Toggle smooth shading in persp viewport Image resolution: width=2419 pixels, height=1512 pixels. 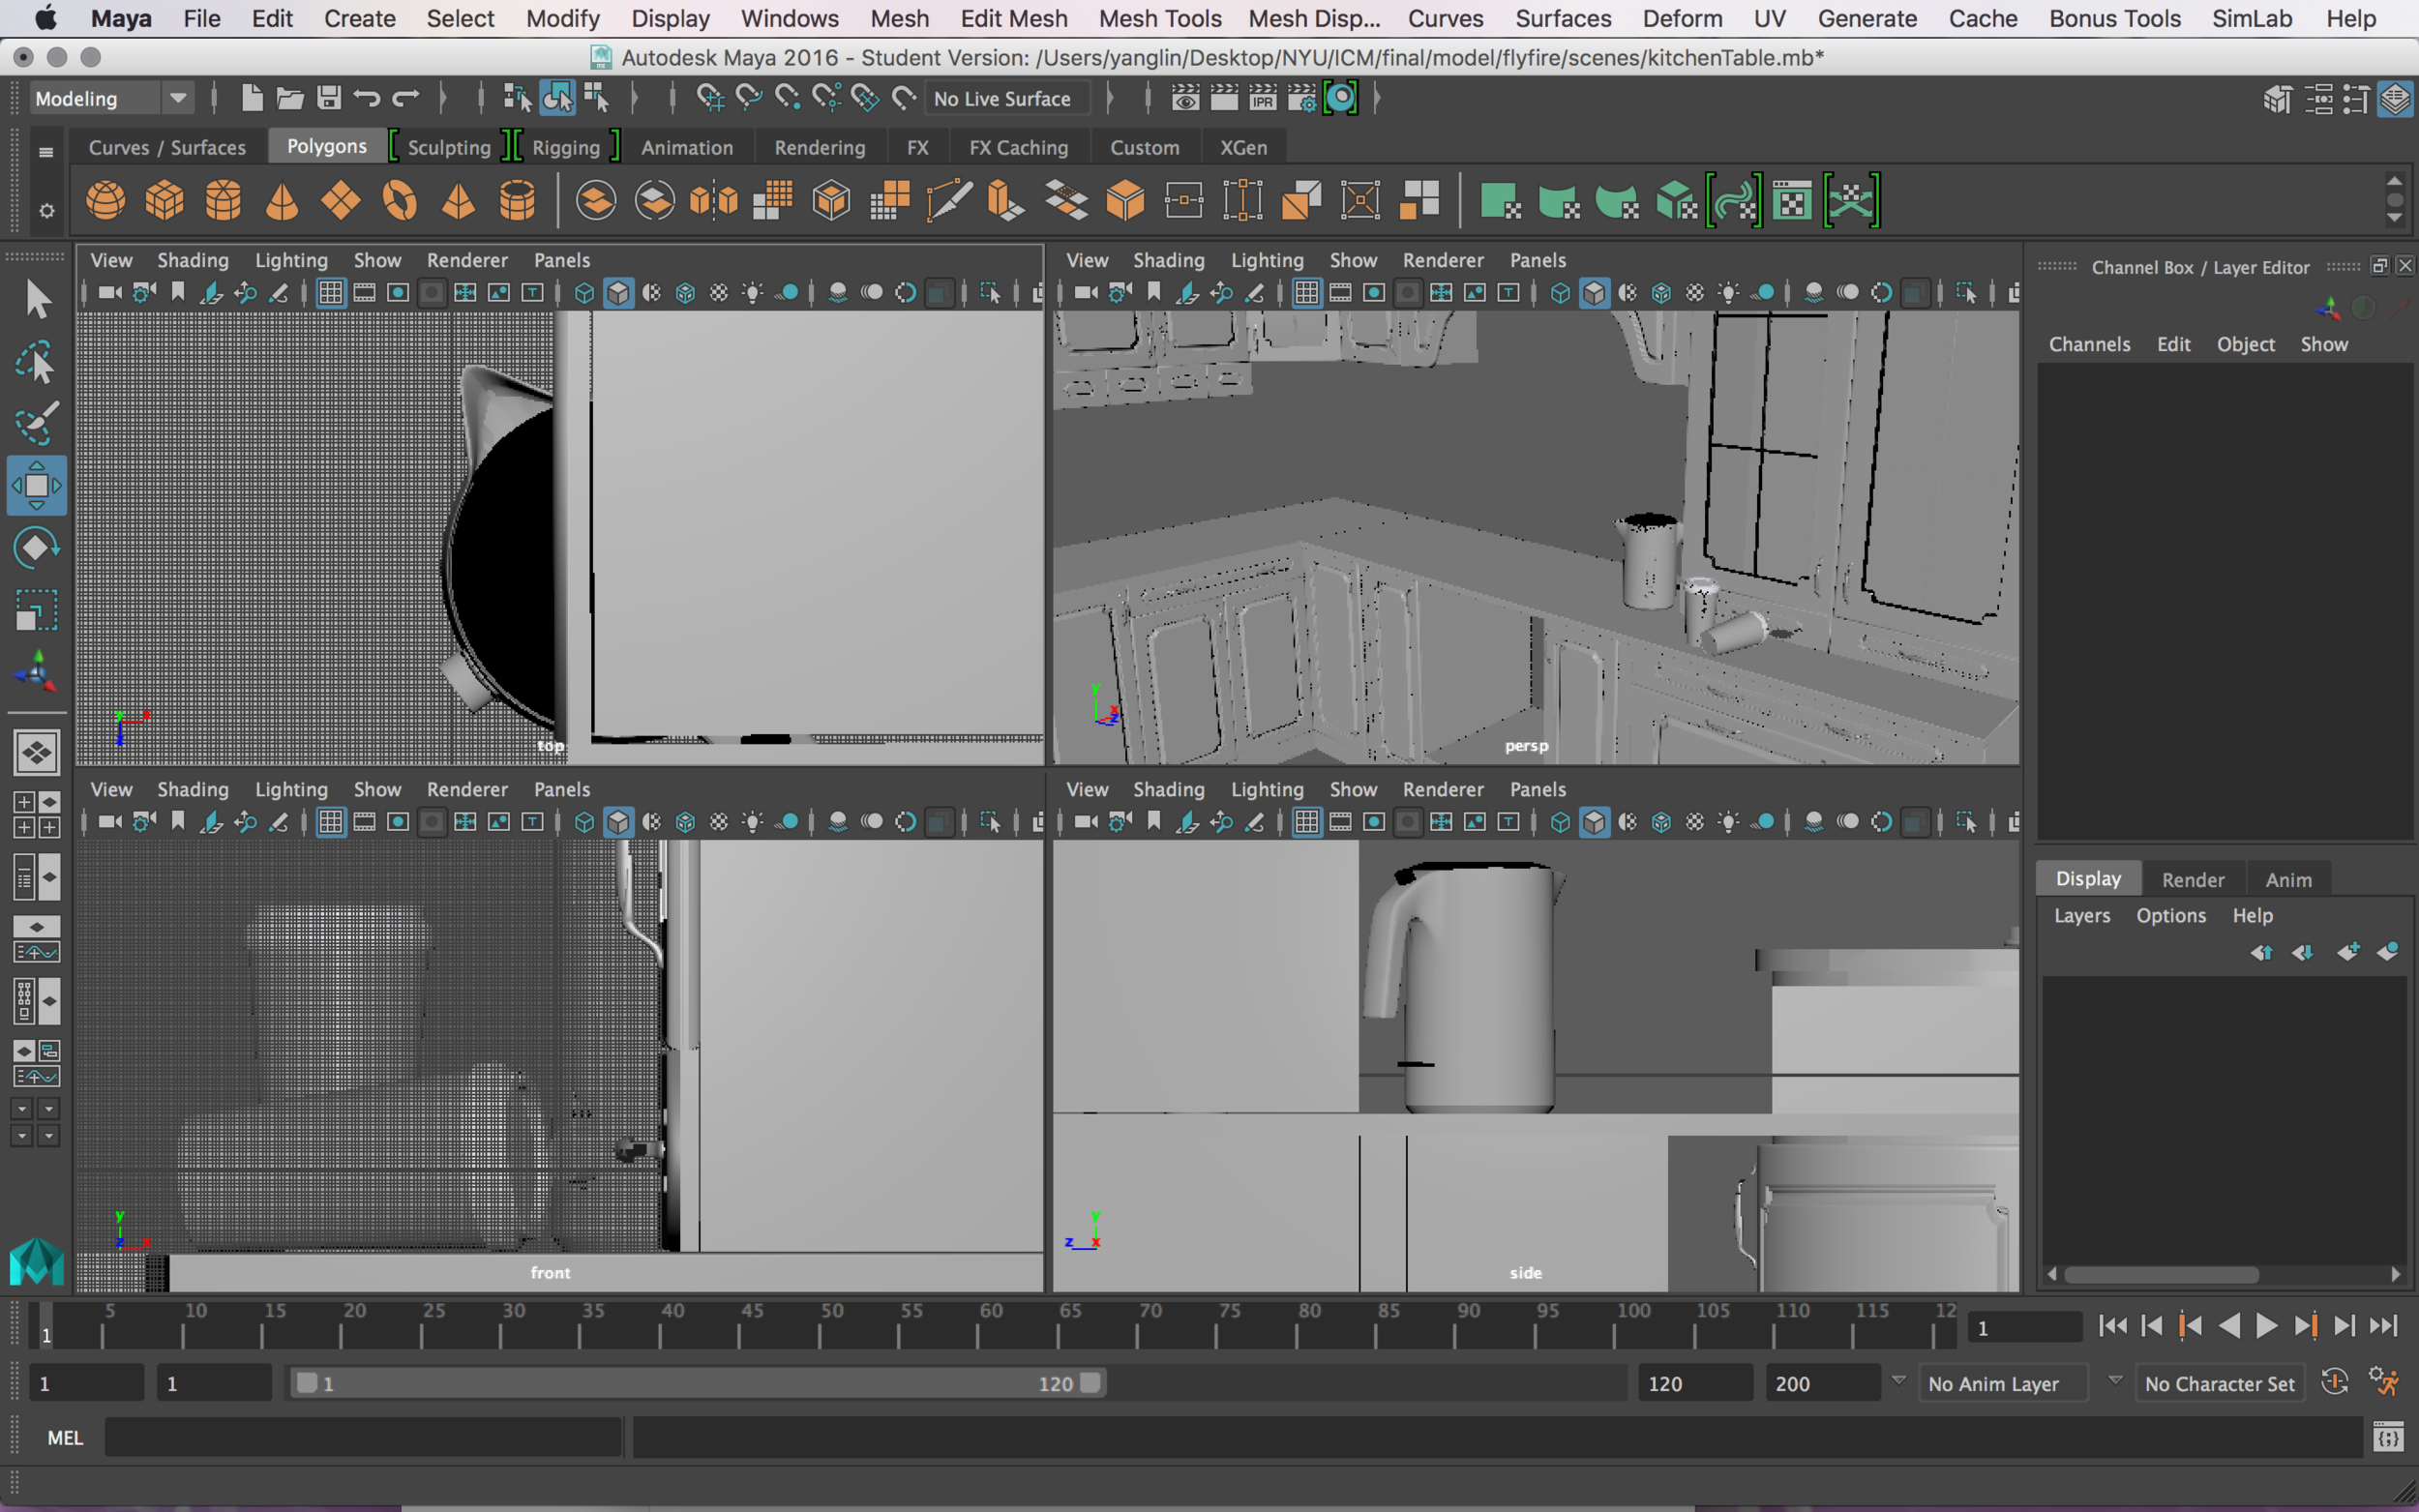[x=1594, y=293]
